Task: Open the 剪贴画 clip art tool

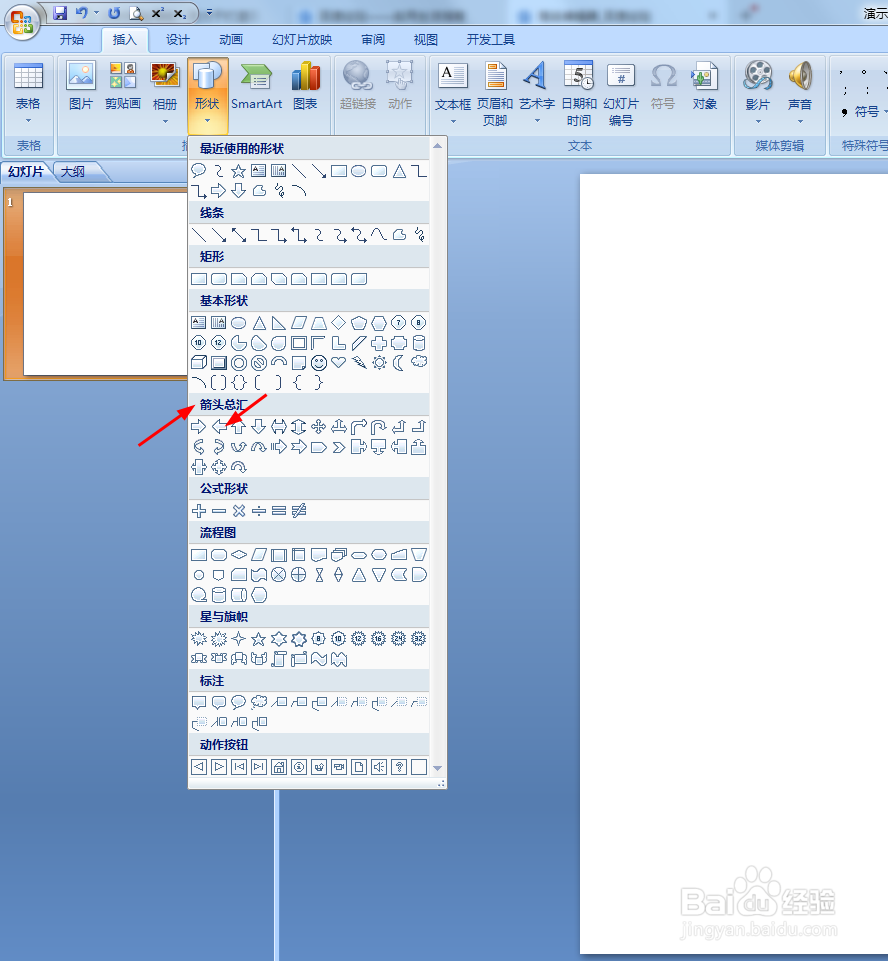Action: pos(123,86)
